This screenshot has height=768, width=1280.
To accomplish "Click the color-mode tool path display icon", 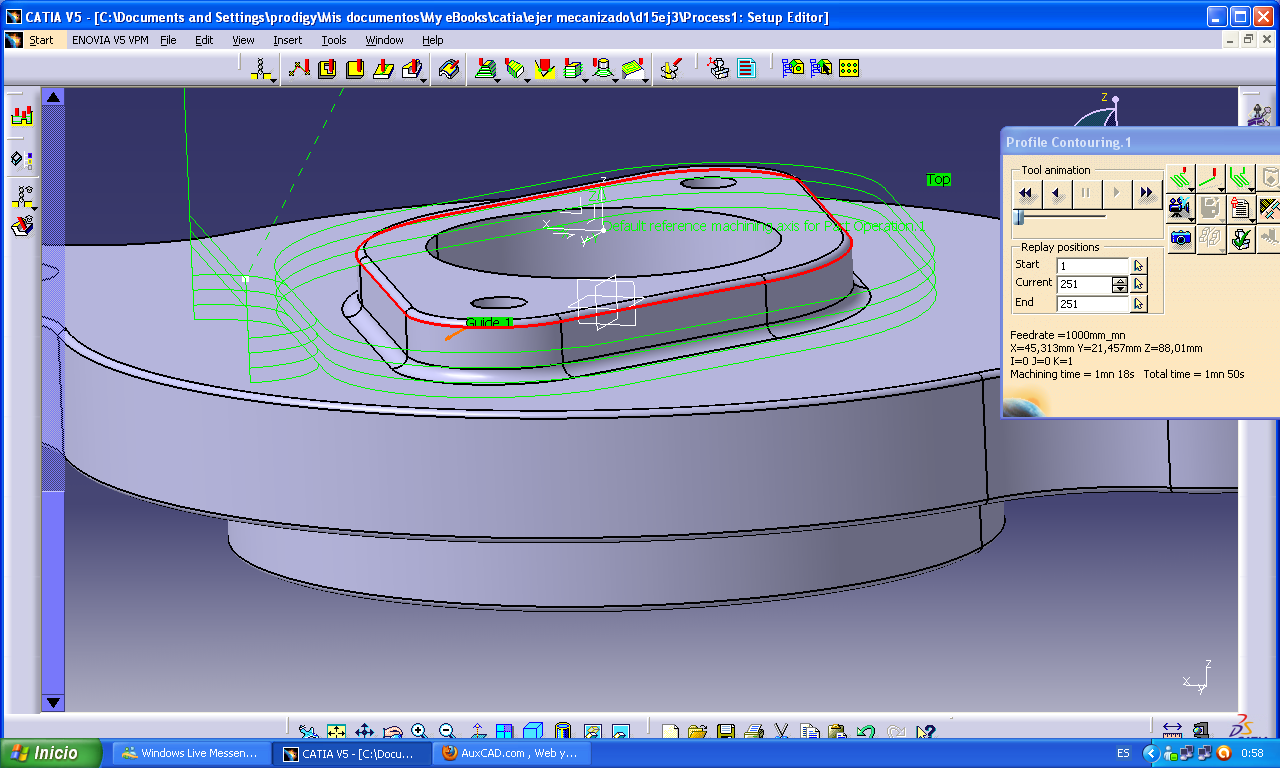I will pyautogui.click(x=1241, y=177).
